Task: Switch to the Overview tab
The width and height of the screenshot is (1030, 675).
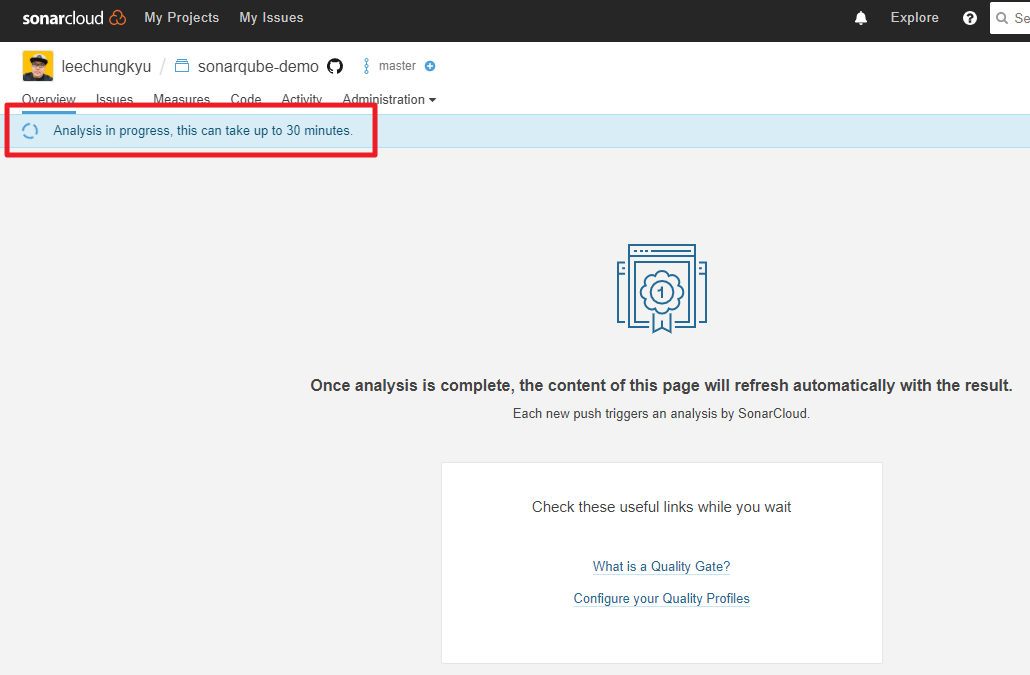Action: click(x=49, y=100)
